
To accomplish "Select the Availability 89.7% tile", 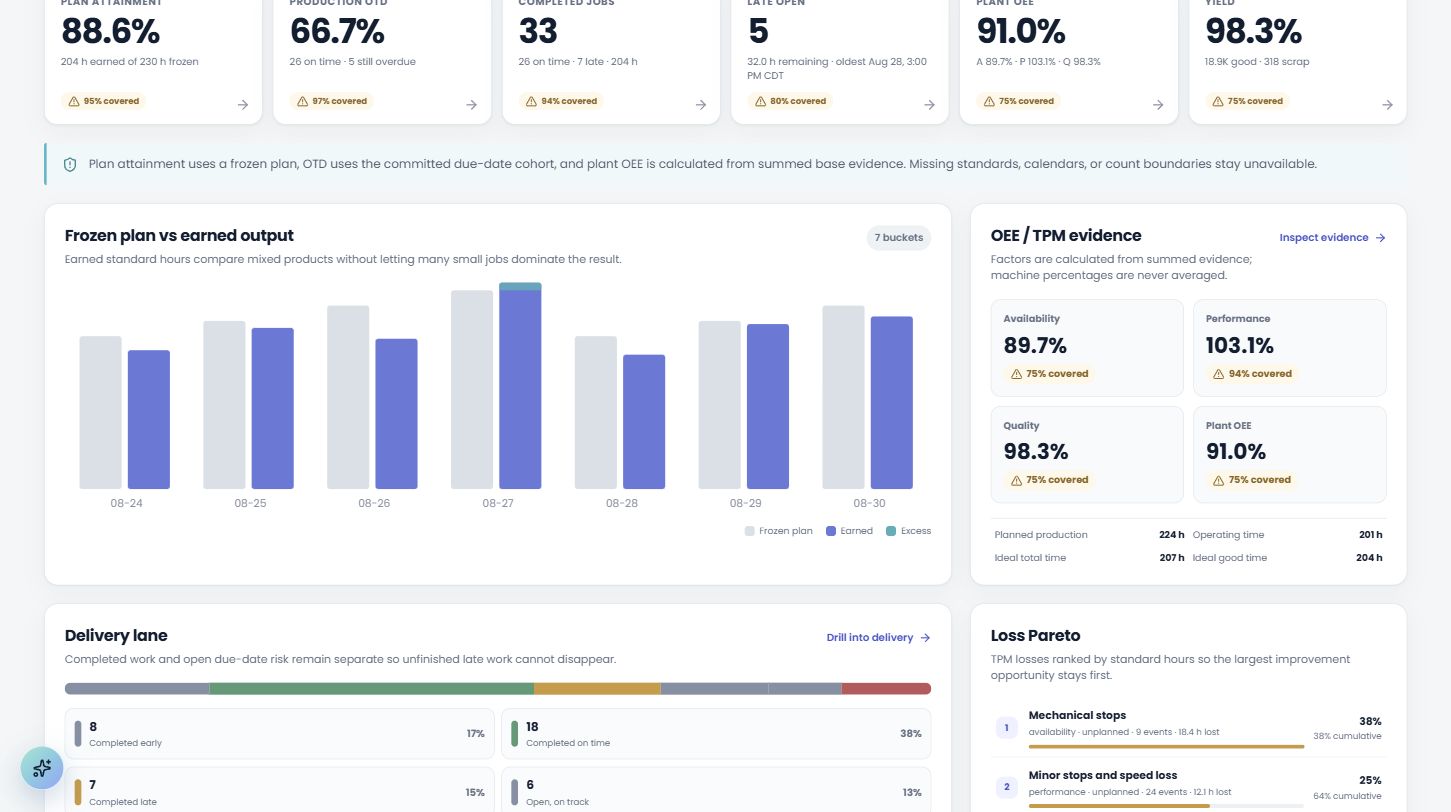I will tap(1087, 347).
